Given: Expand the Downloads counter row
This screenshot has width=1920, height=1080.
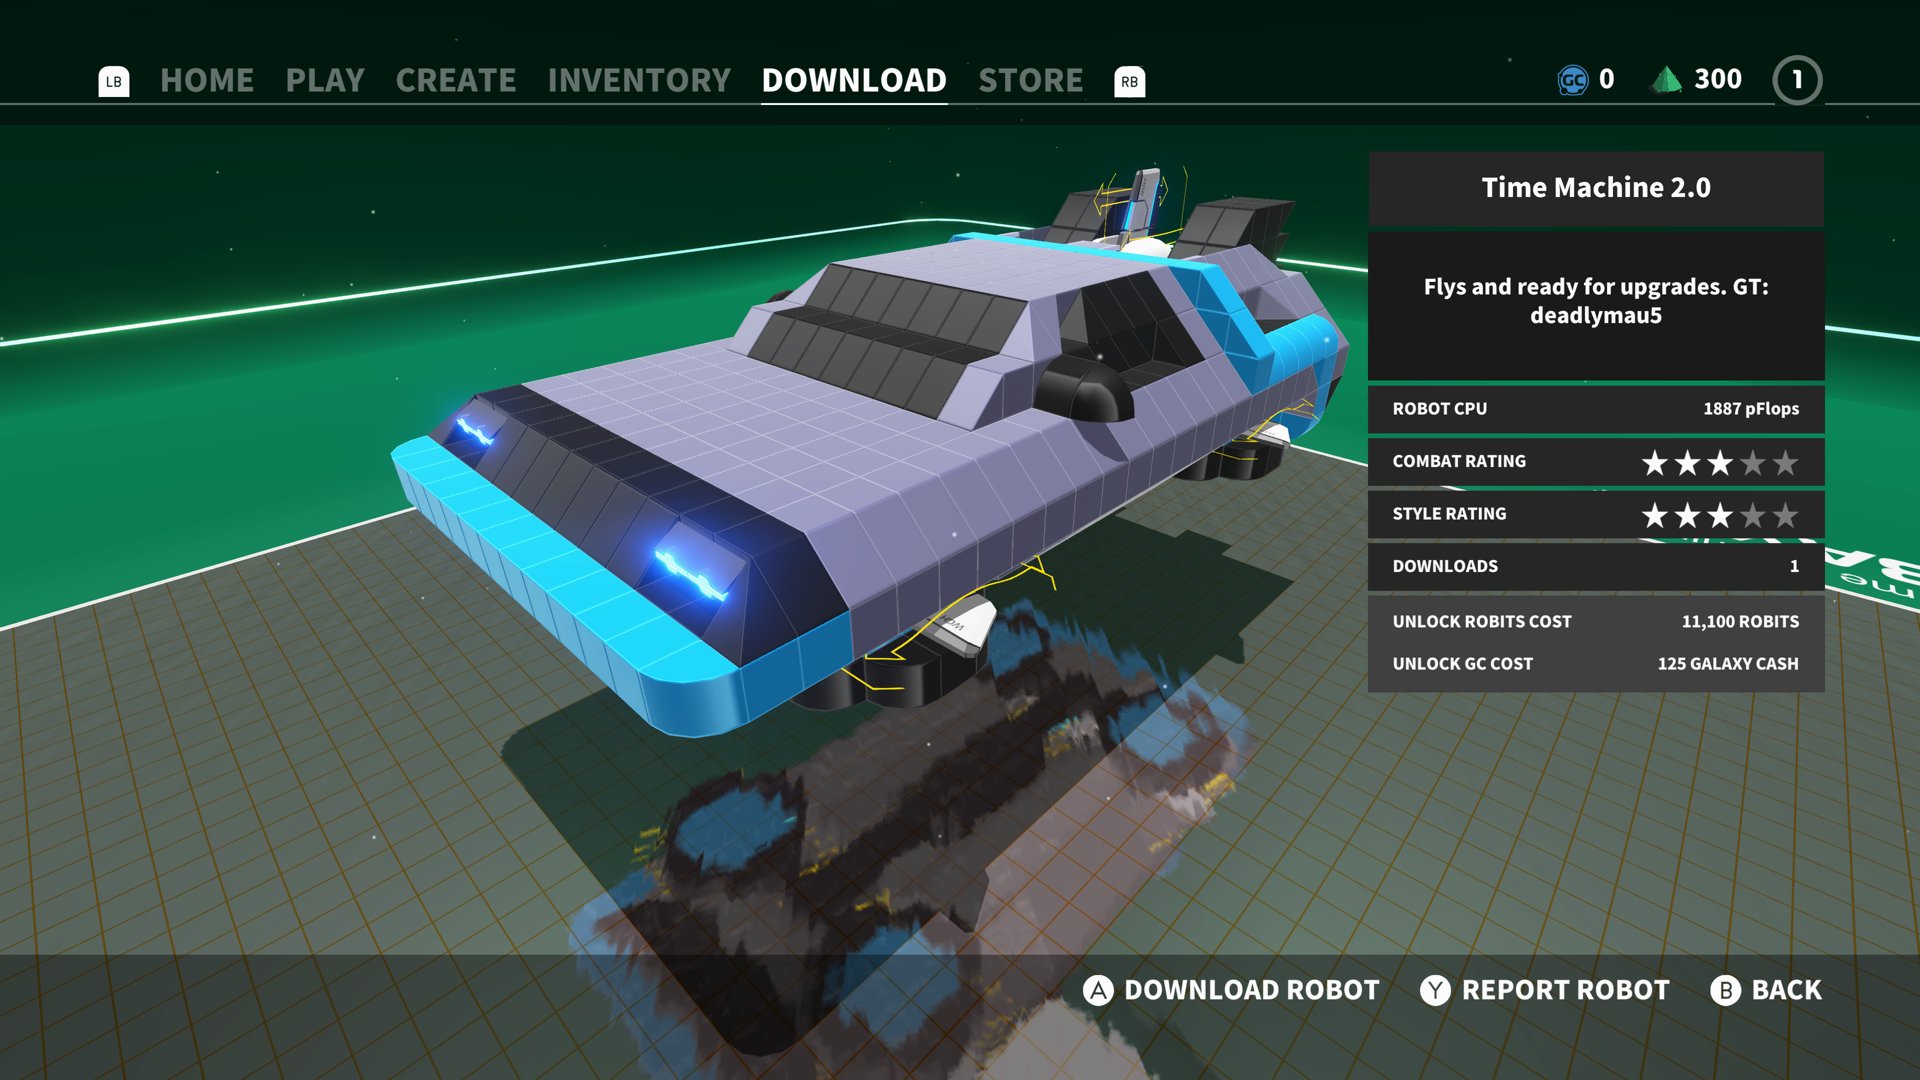Looking at the screenshot, I should (x=1595, y=566).
